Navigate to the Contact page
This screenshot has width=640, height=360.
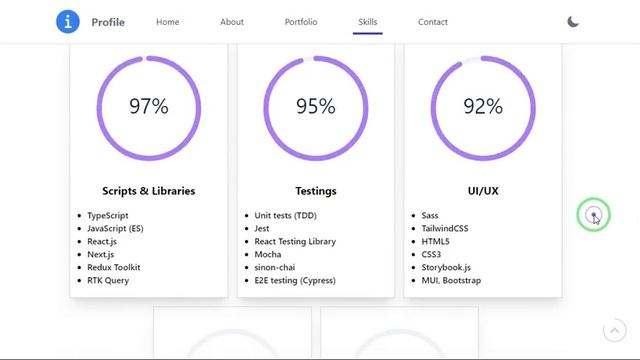point(433,22)
